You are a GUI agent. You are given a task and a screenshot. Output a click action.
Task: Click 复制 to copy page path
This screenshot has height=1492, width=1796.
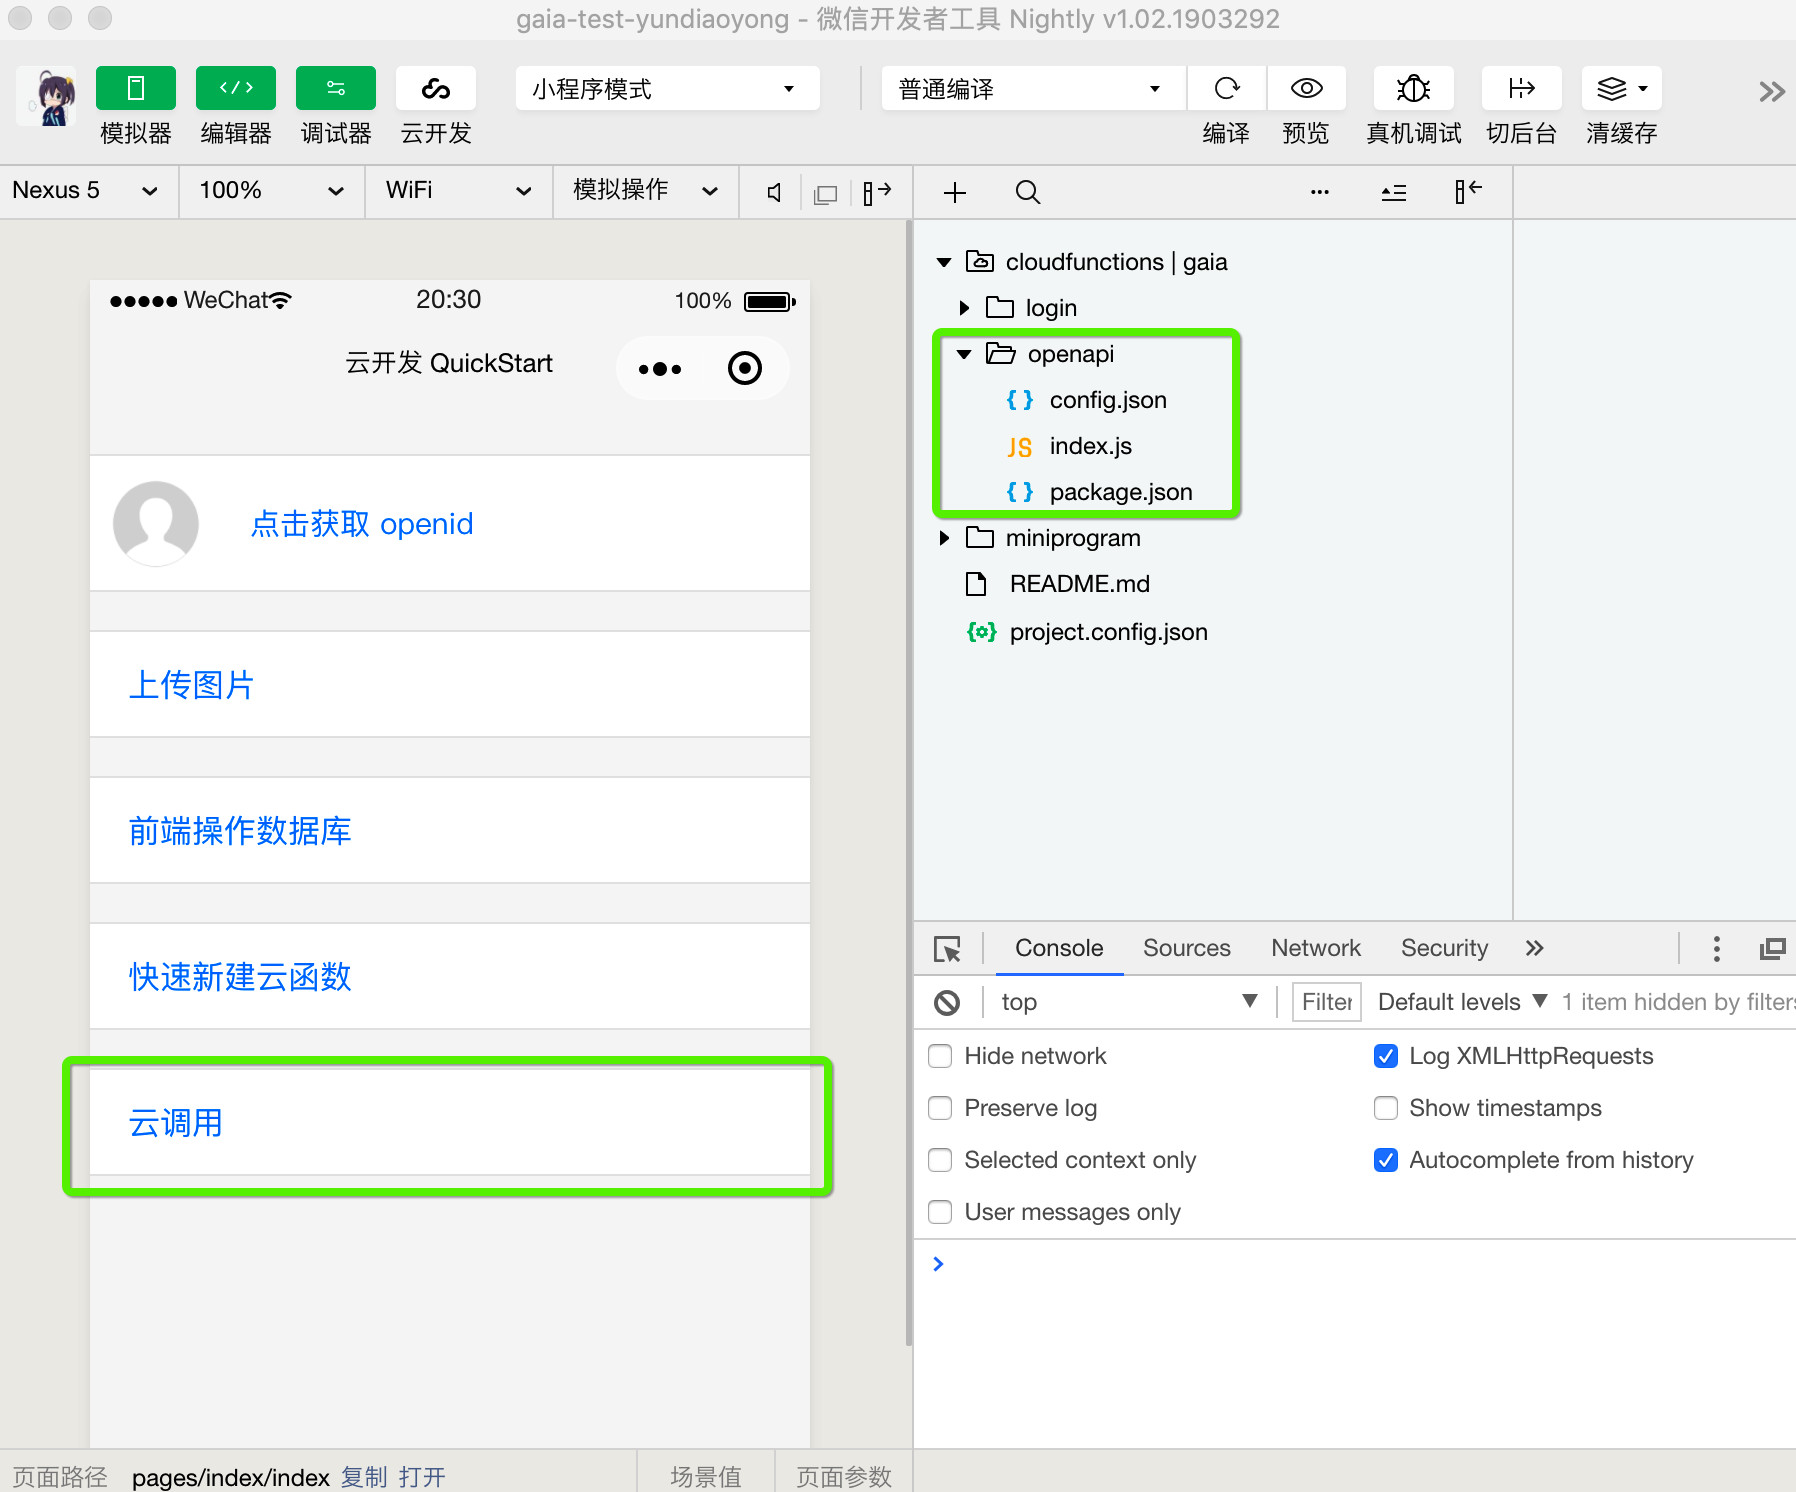pyautogui.click(x=364, y=1477)
